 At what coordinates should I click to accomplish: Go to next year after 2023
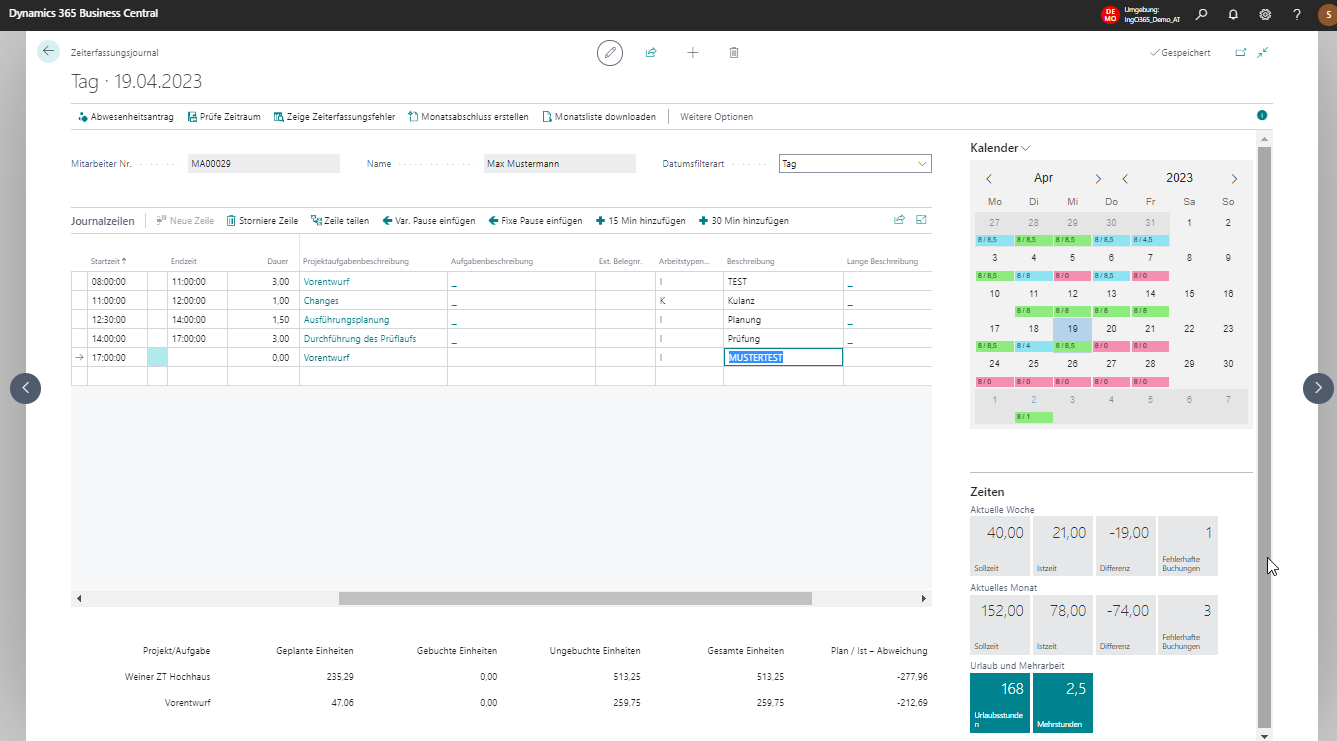pyautogui.click(x=1234, y=178)
